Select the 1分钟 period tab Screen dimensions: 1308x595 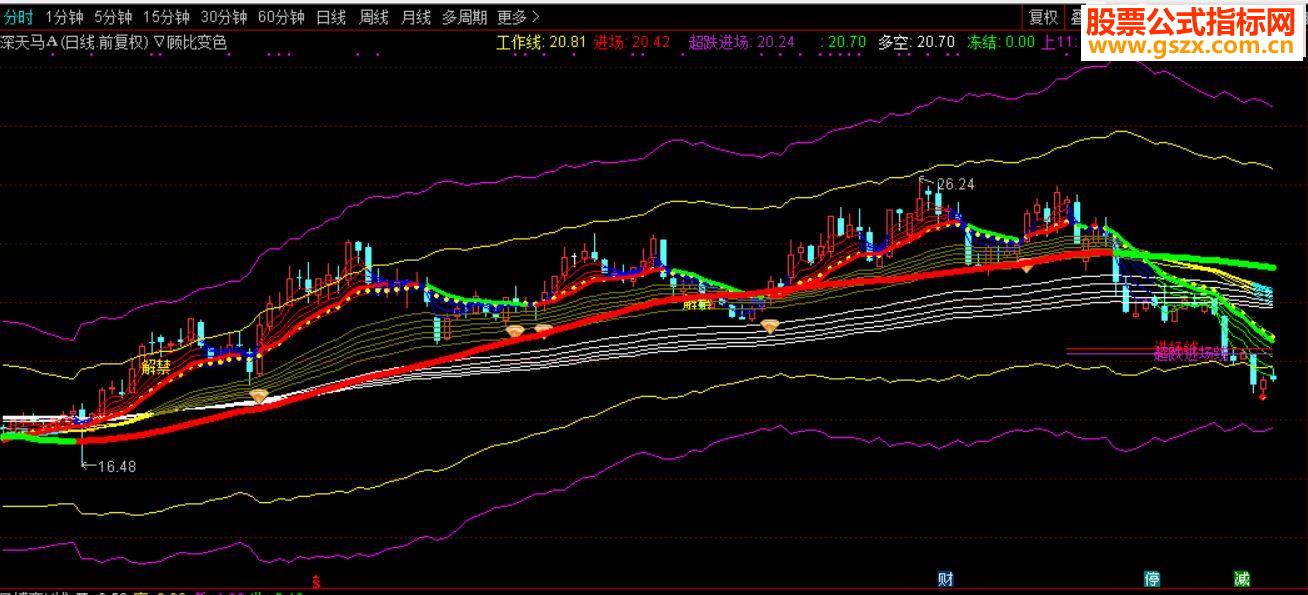(x=65, y=17)
